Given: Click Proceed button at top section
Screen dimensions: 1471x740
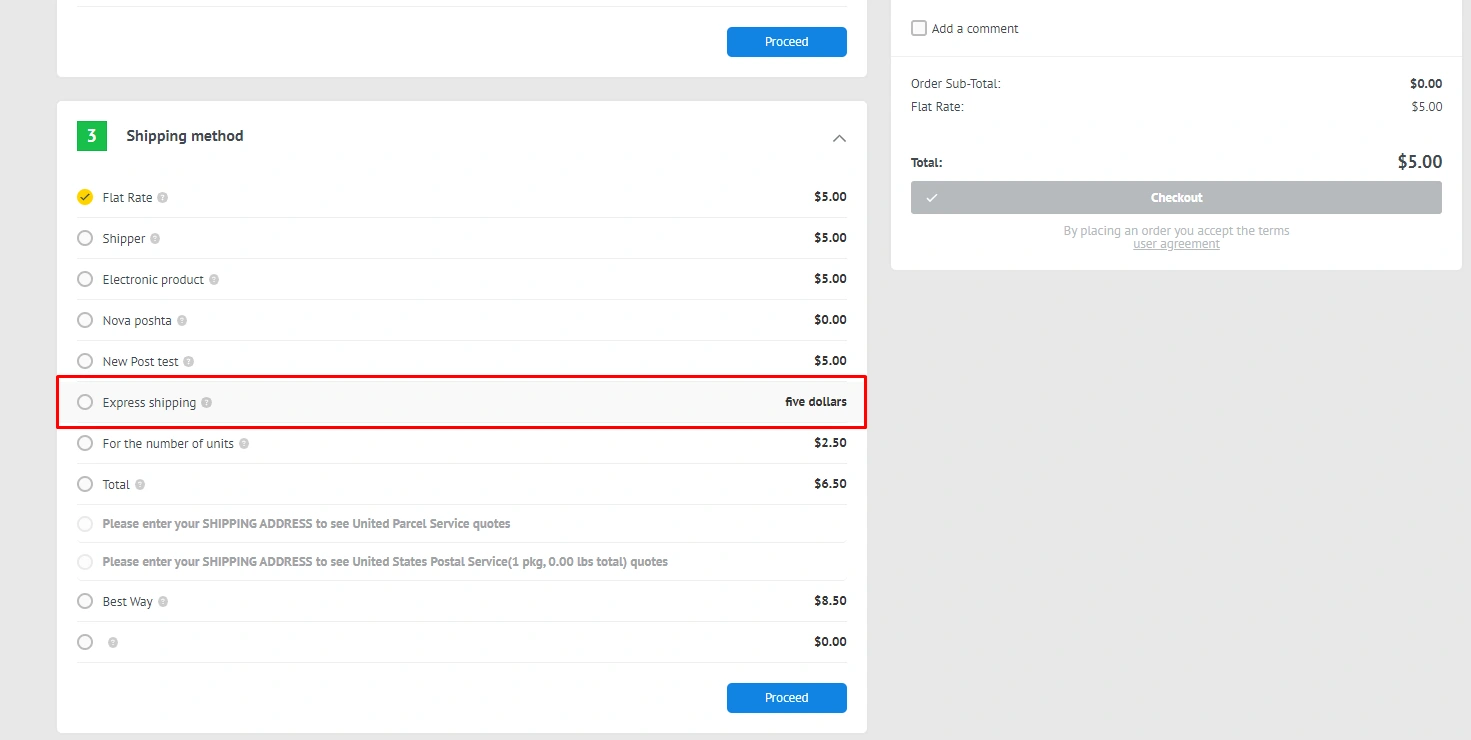Looking at the screenshot, I should pyautogui.click(x=786, y=42).
